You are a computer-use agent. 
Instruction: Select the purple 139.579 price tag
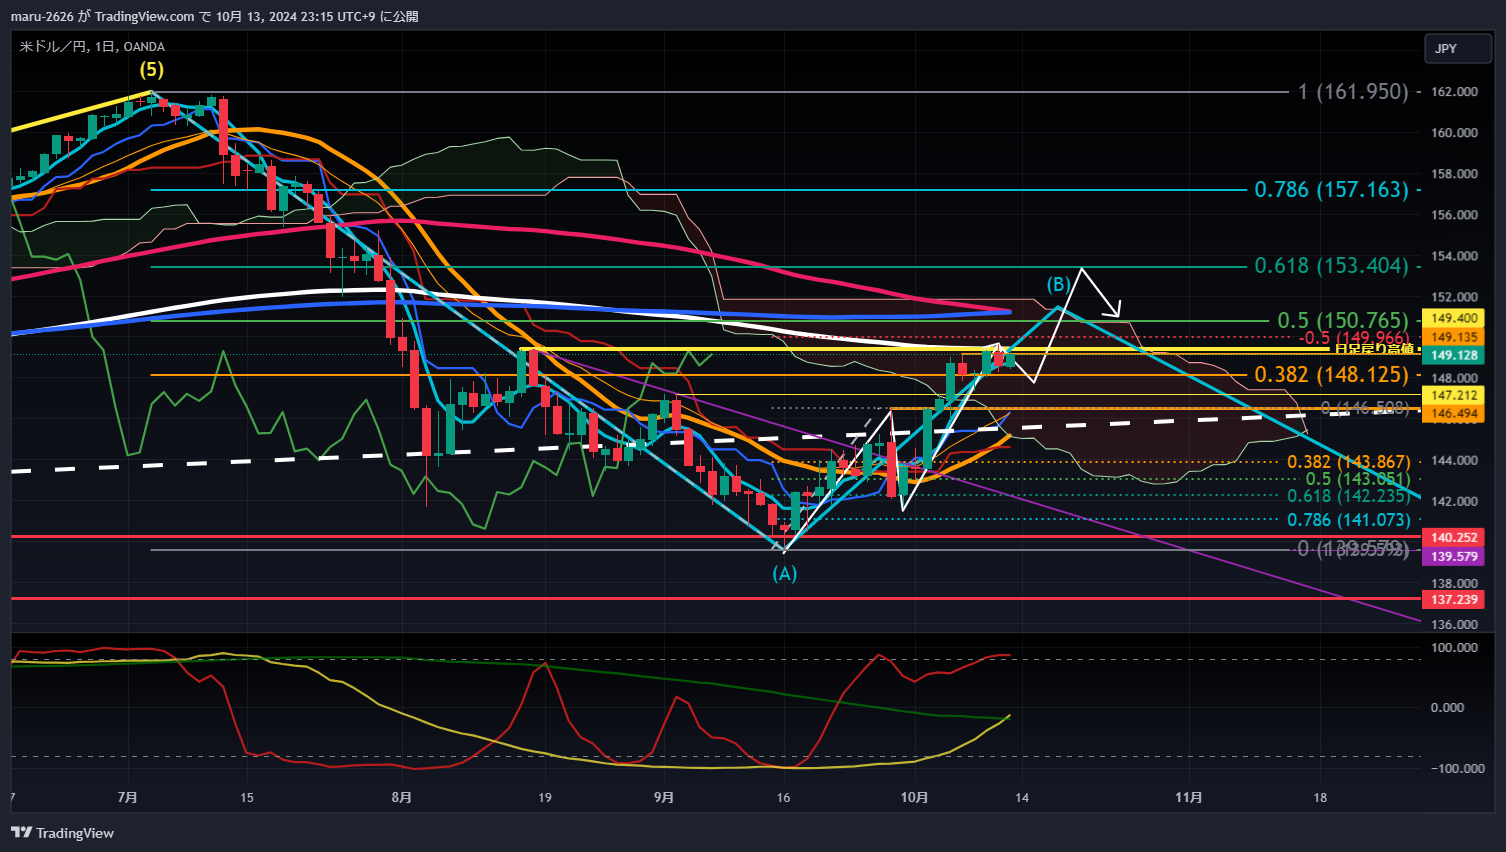tap(1454, 556)
